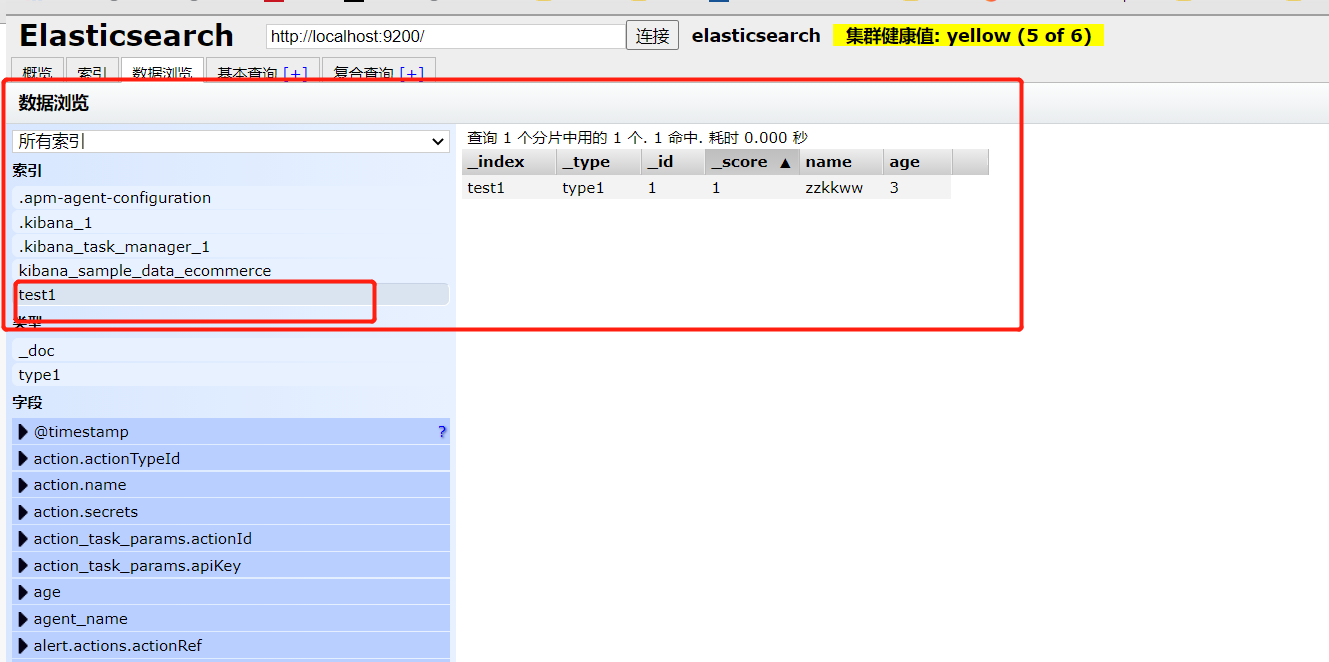Image resolution: width=1329 pixels, height=662 pixels.
Task: Open the 索引 indices tab
Action: pos(92,72)
